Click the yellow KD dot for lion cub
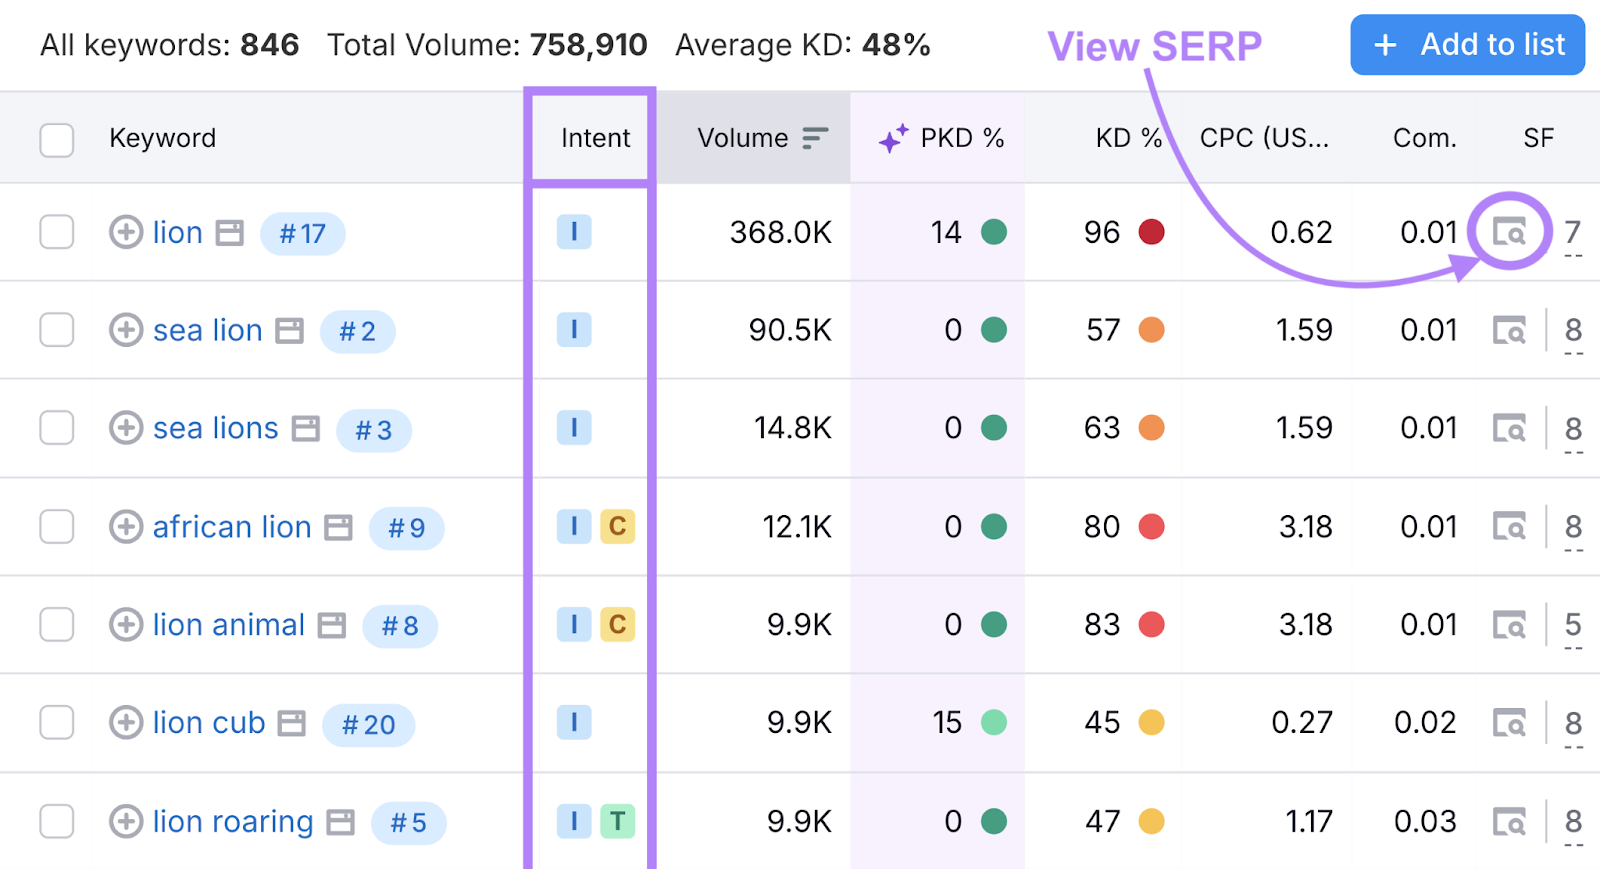This screenshot has width=1600, height=869. coord(1152,722)
